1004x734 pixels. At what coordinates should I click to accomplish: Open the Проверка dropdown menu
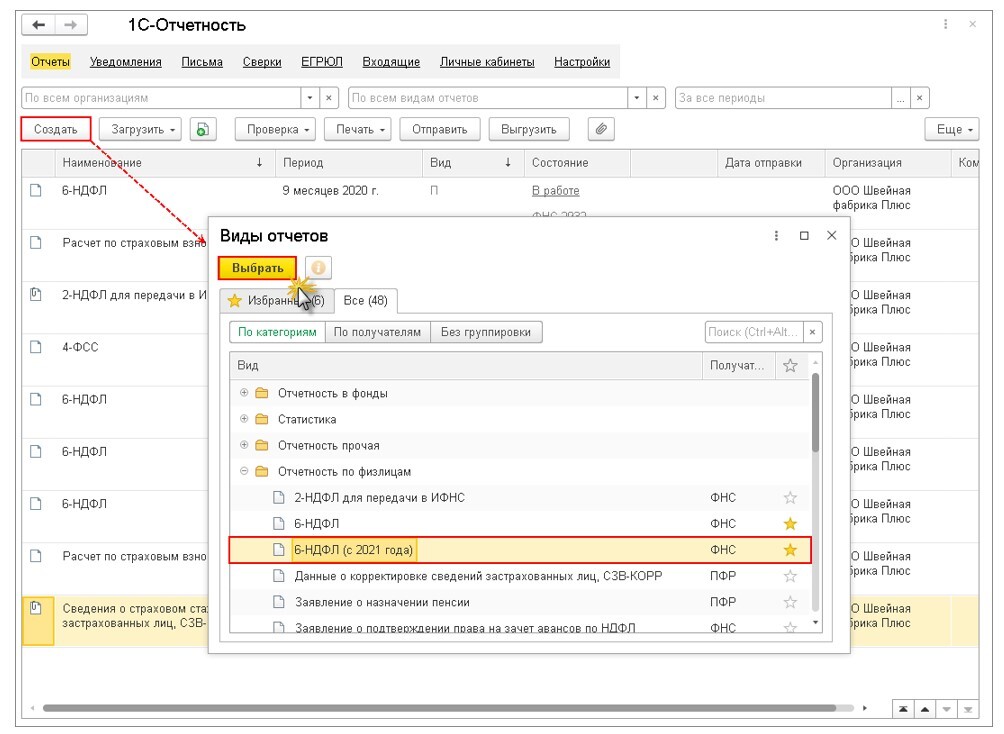click(277, 129)
